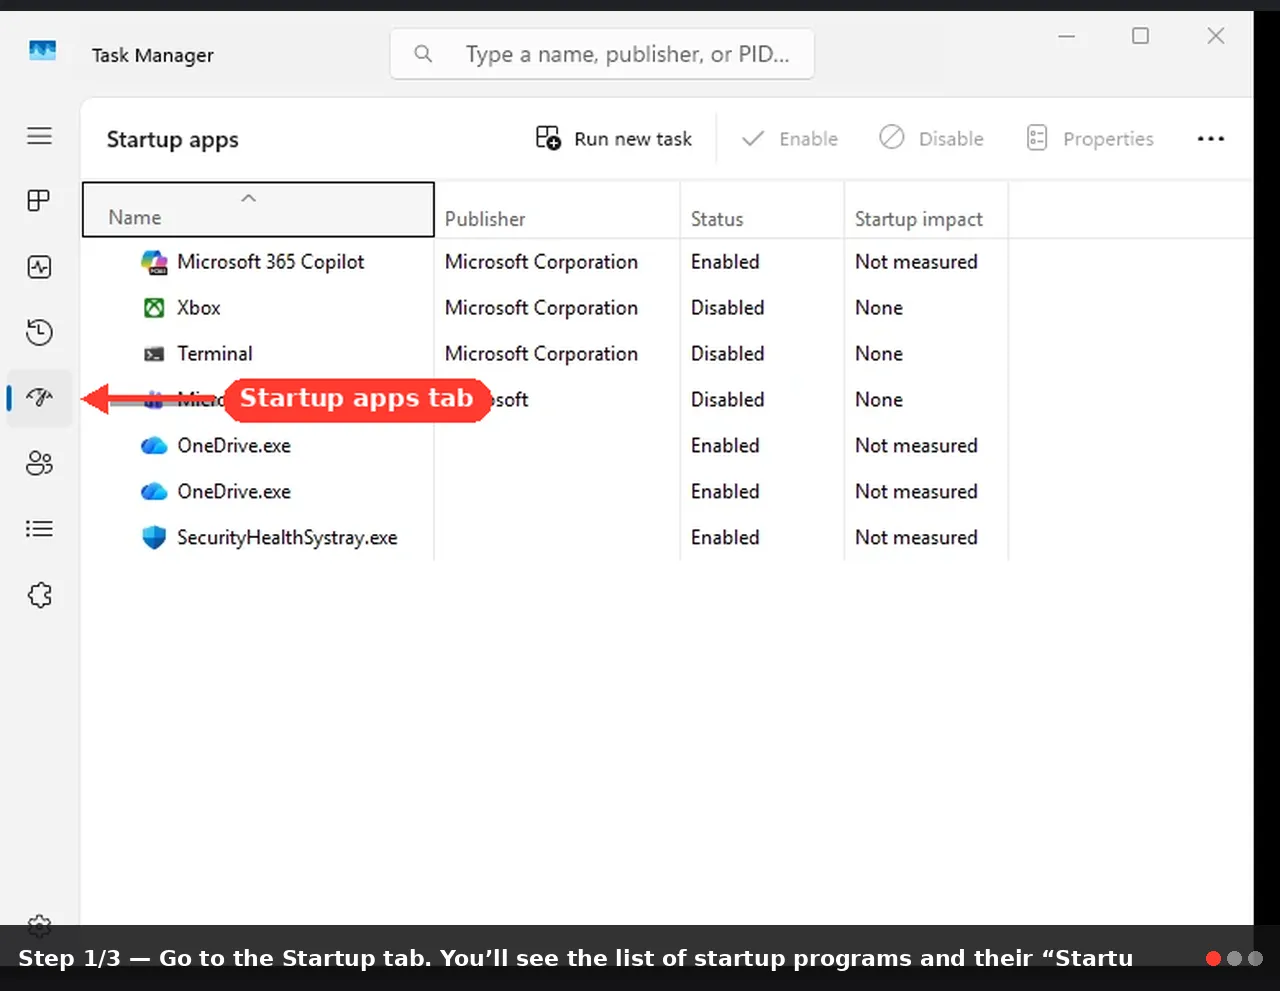The width and height of the screenshot is (1280, 991).
Task: Select the Startup apps tab icon
Action: pyautogui.click(x=39, y=398)
